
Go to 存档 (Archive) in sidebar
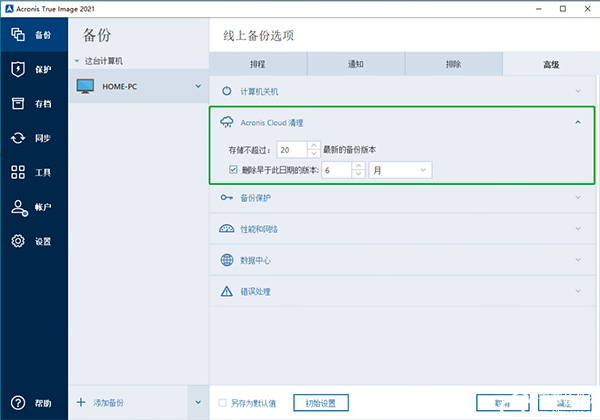(x=30, y=104)
